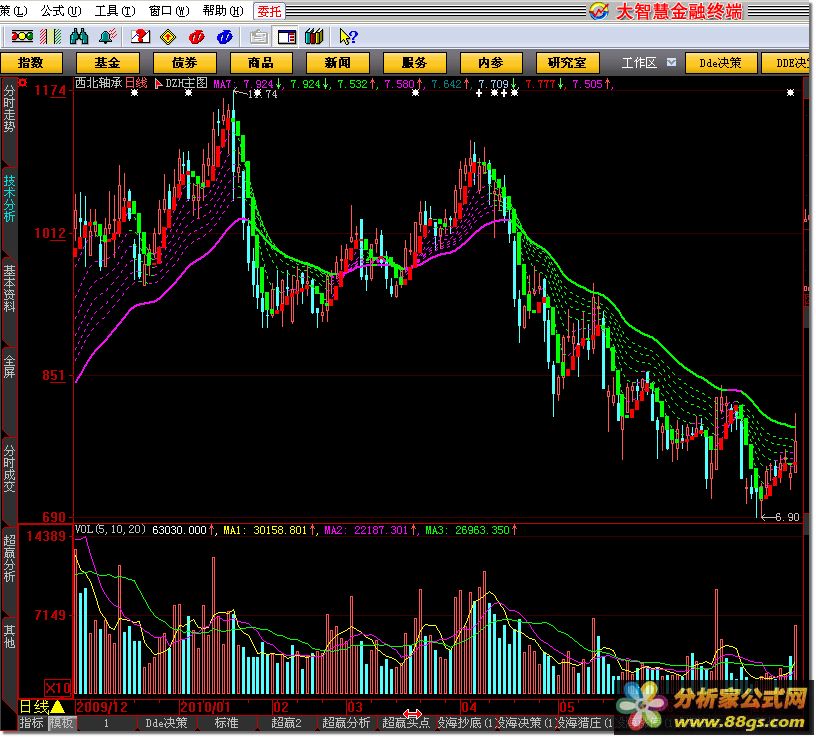The image size is (816, 737).
Task: Open the 工具(T) menu
Action: [x=115, y=11]
